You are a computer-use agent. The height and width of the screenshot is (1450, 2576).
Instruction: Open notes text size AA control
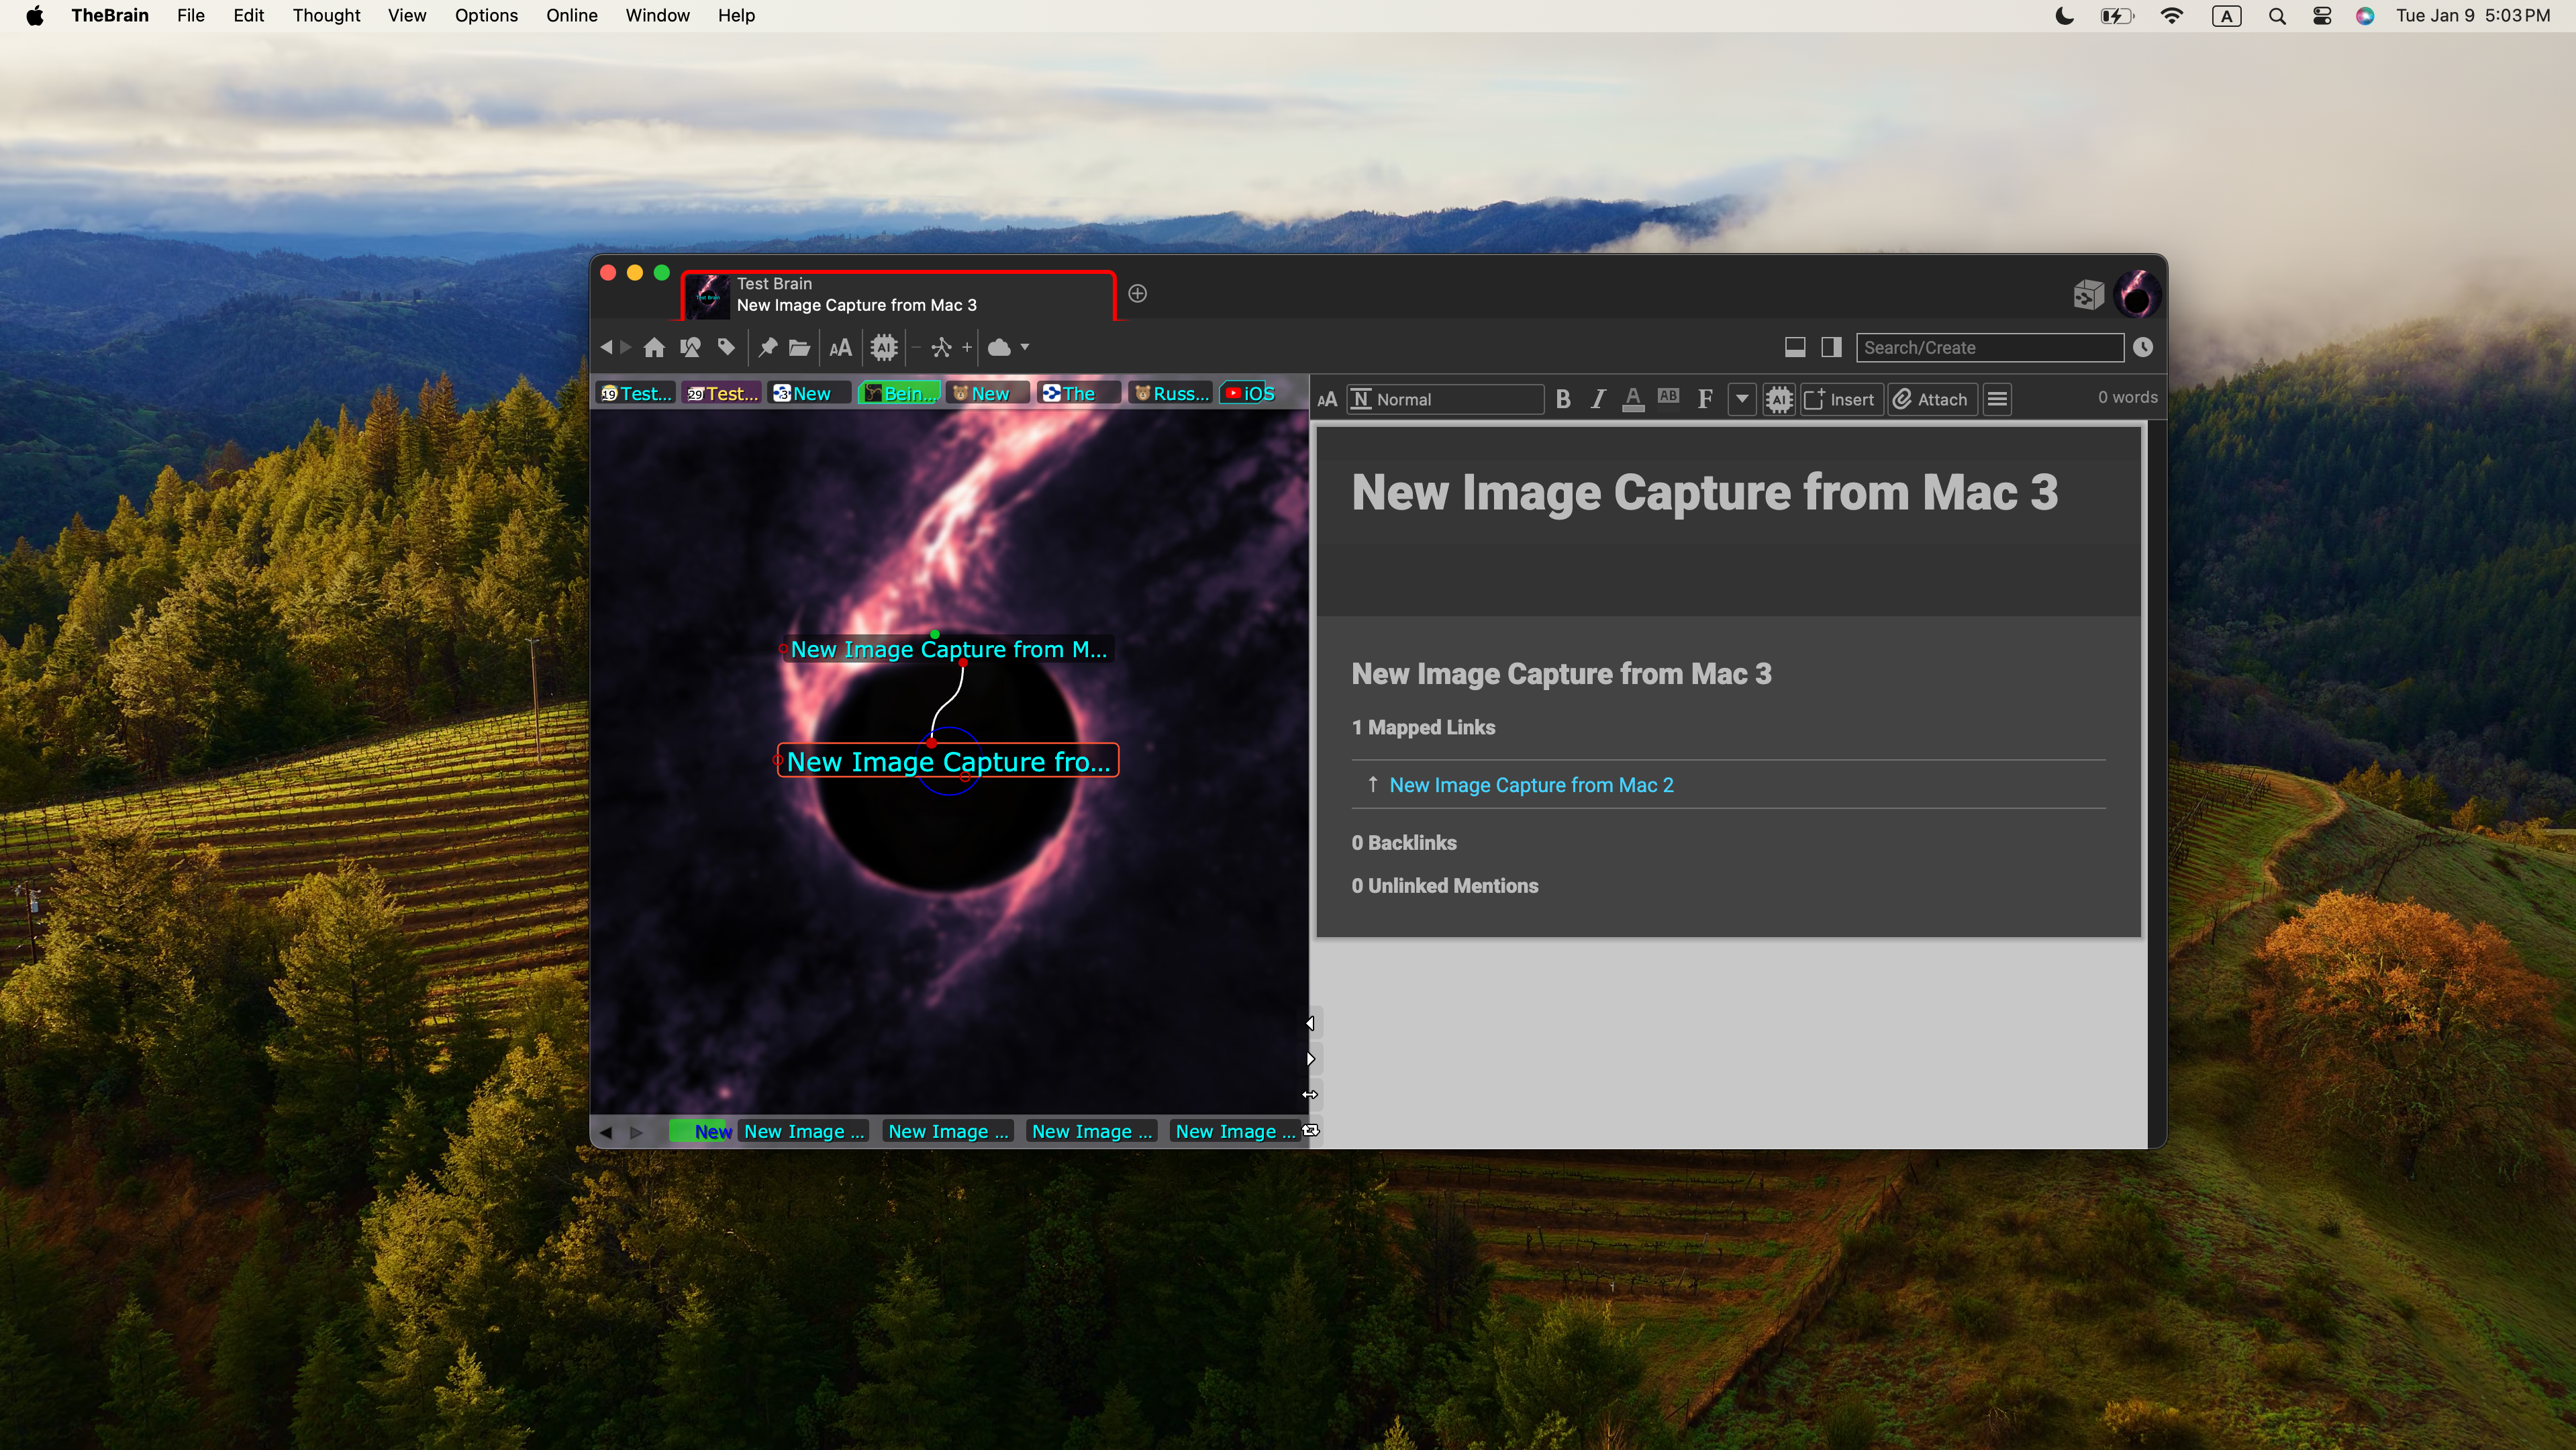click(x=1327, y=400)
